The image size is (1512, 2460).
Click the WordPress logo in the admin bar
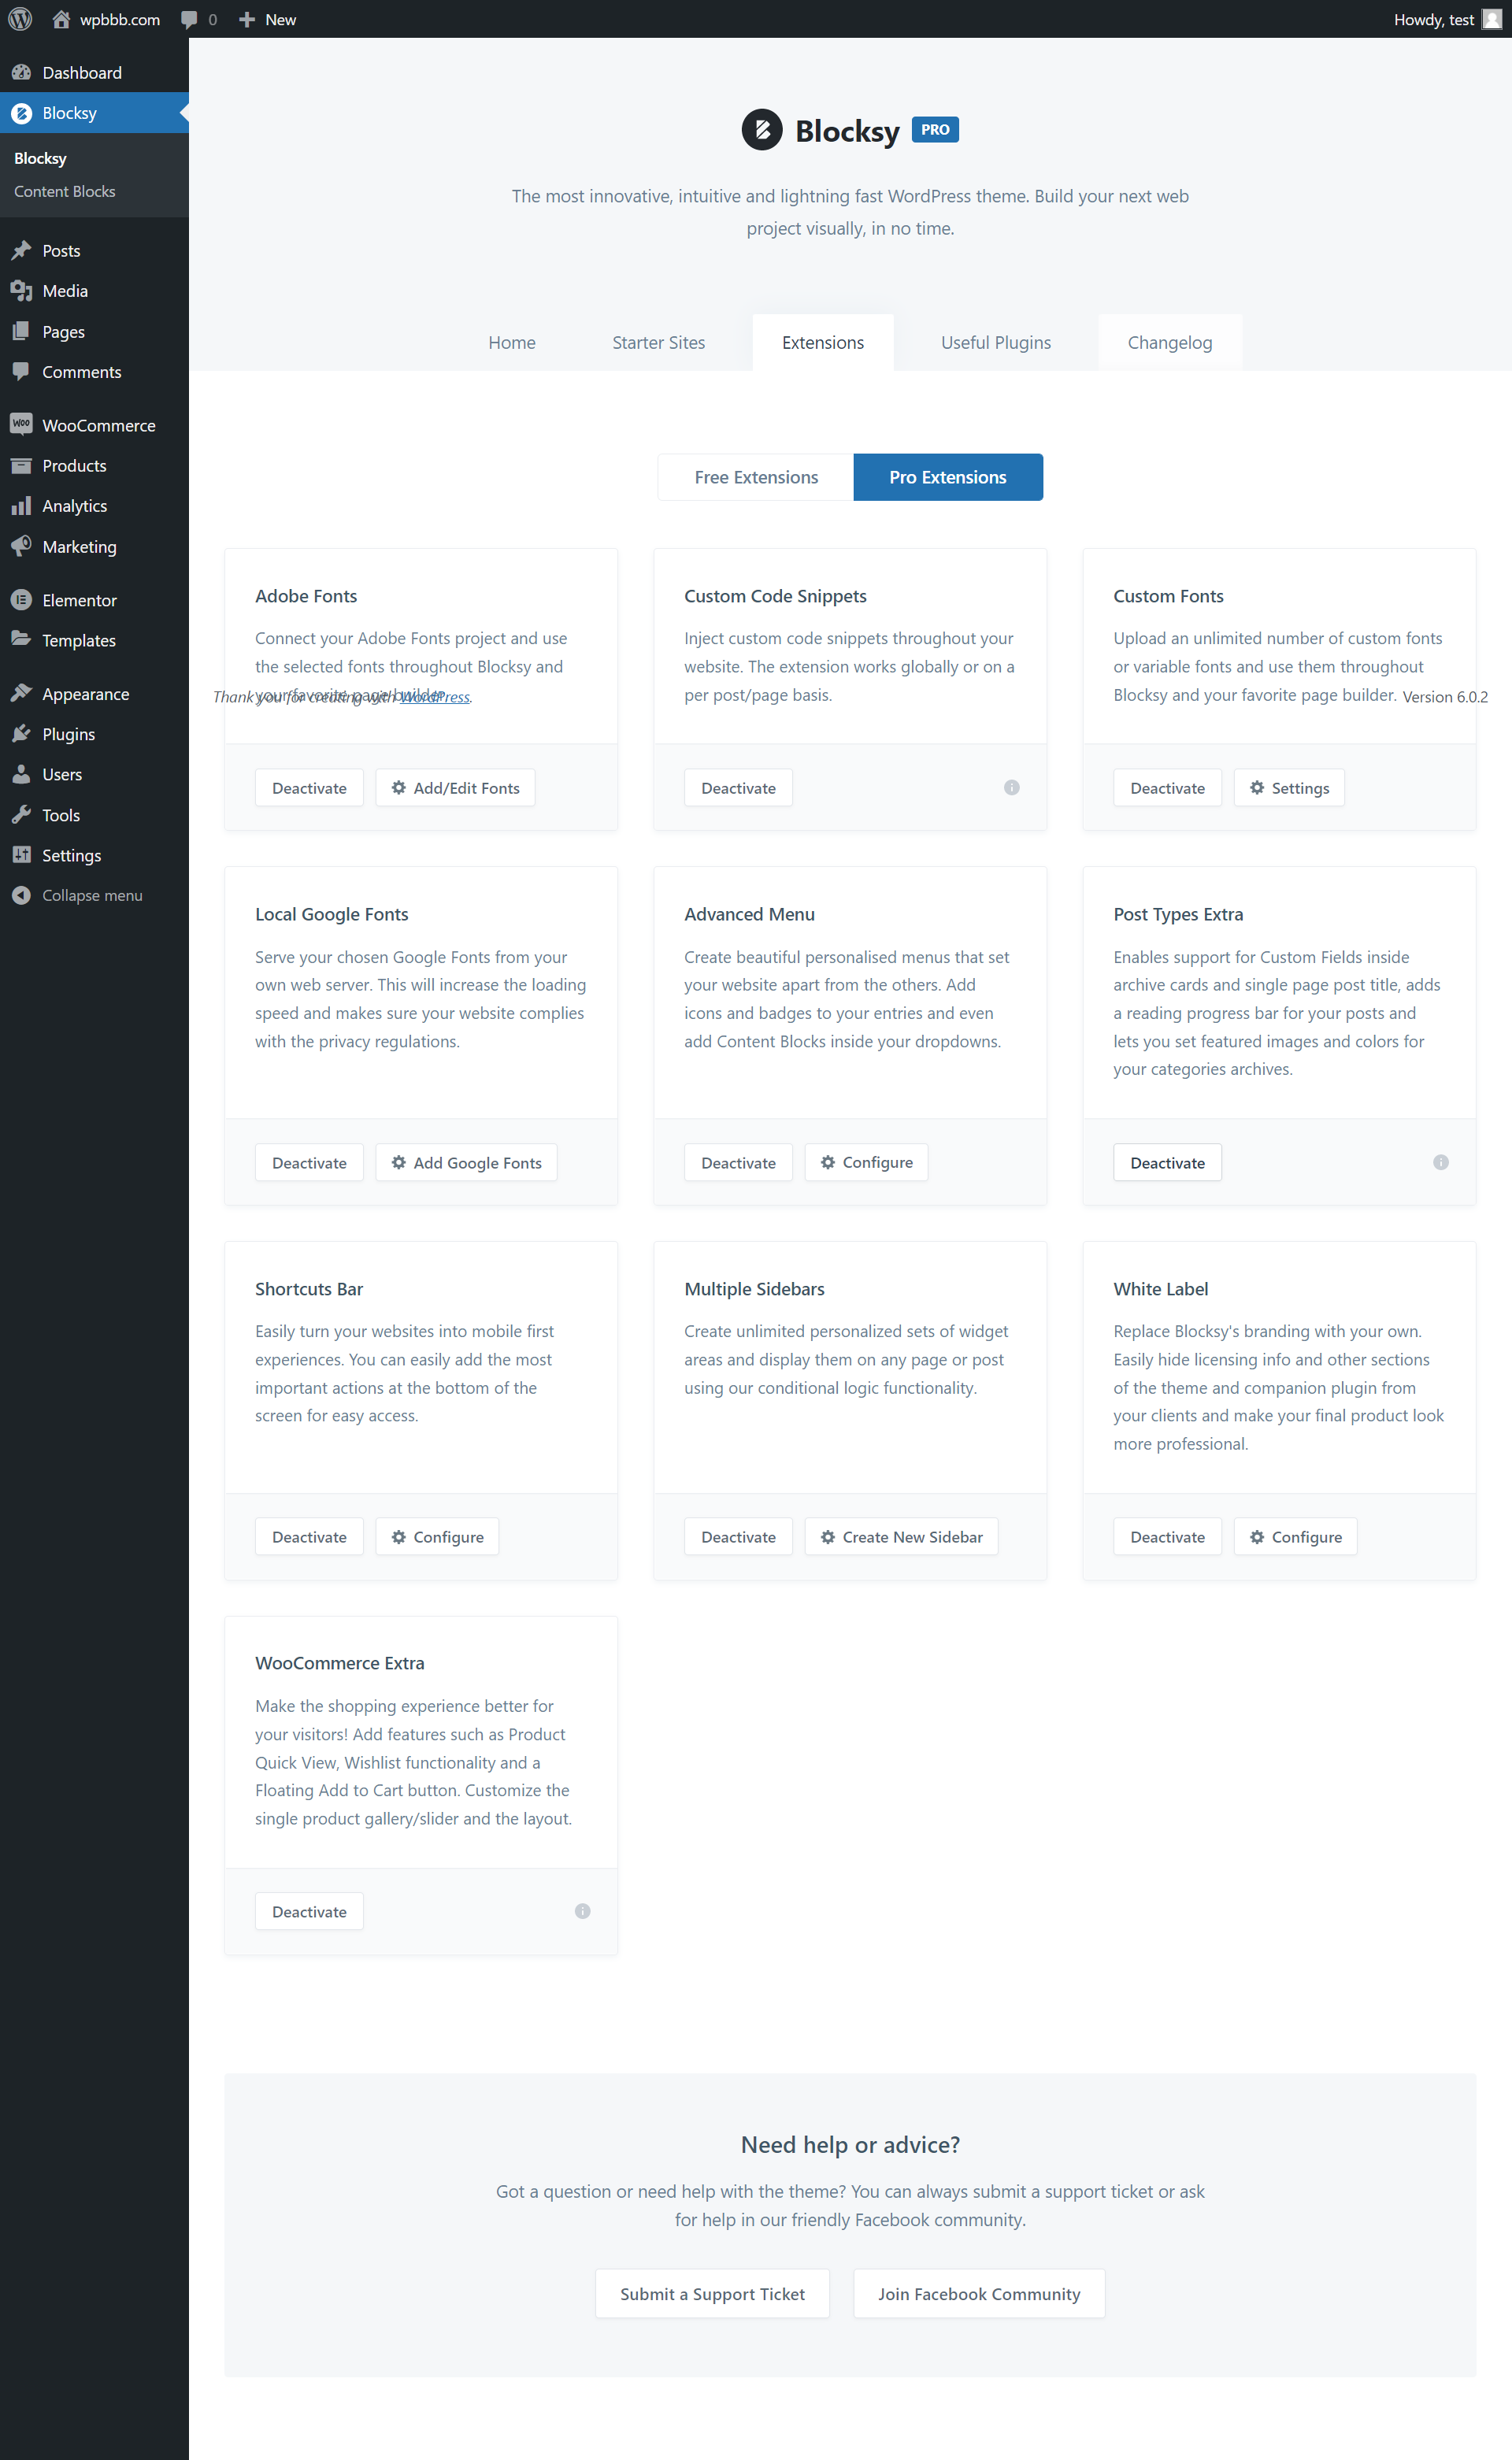tap(20, 18)
